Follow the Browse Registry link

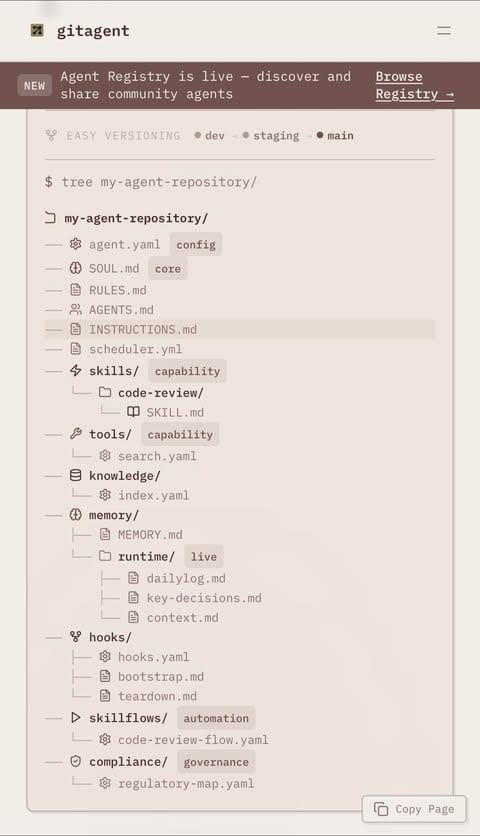click(x=414, y=85)
